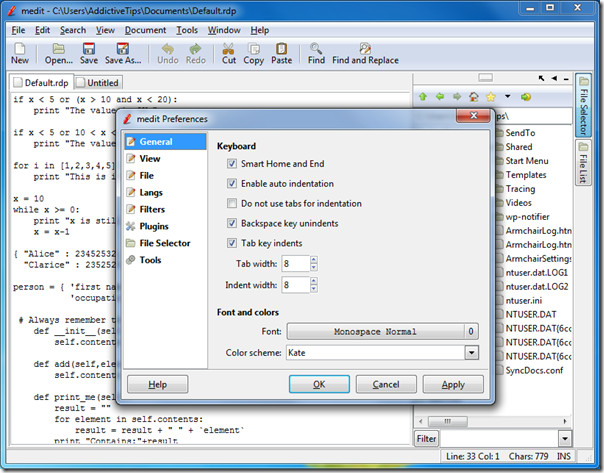Open the Window menu
The image size is (604, 473).
(224, 30)
